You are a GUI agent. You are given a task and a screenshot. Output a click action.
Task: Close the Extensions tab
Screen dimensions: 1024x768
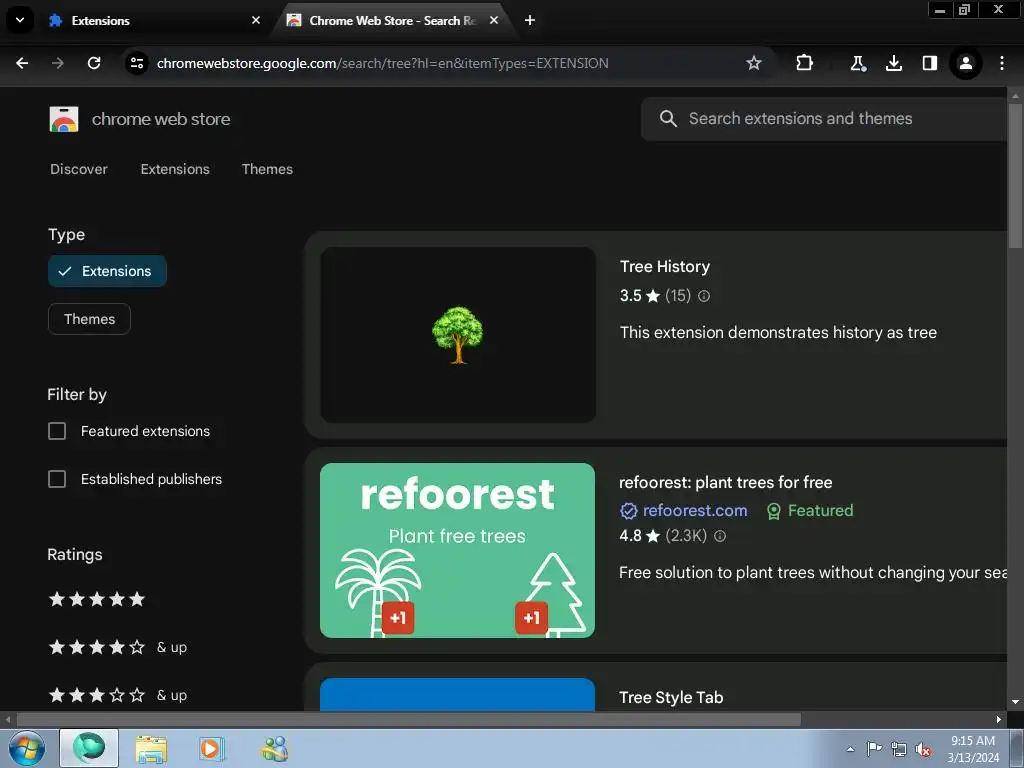click(x=256, y=20)
